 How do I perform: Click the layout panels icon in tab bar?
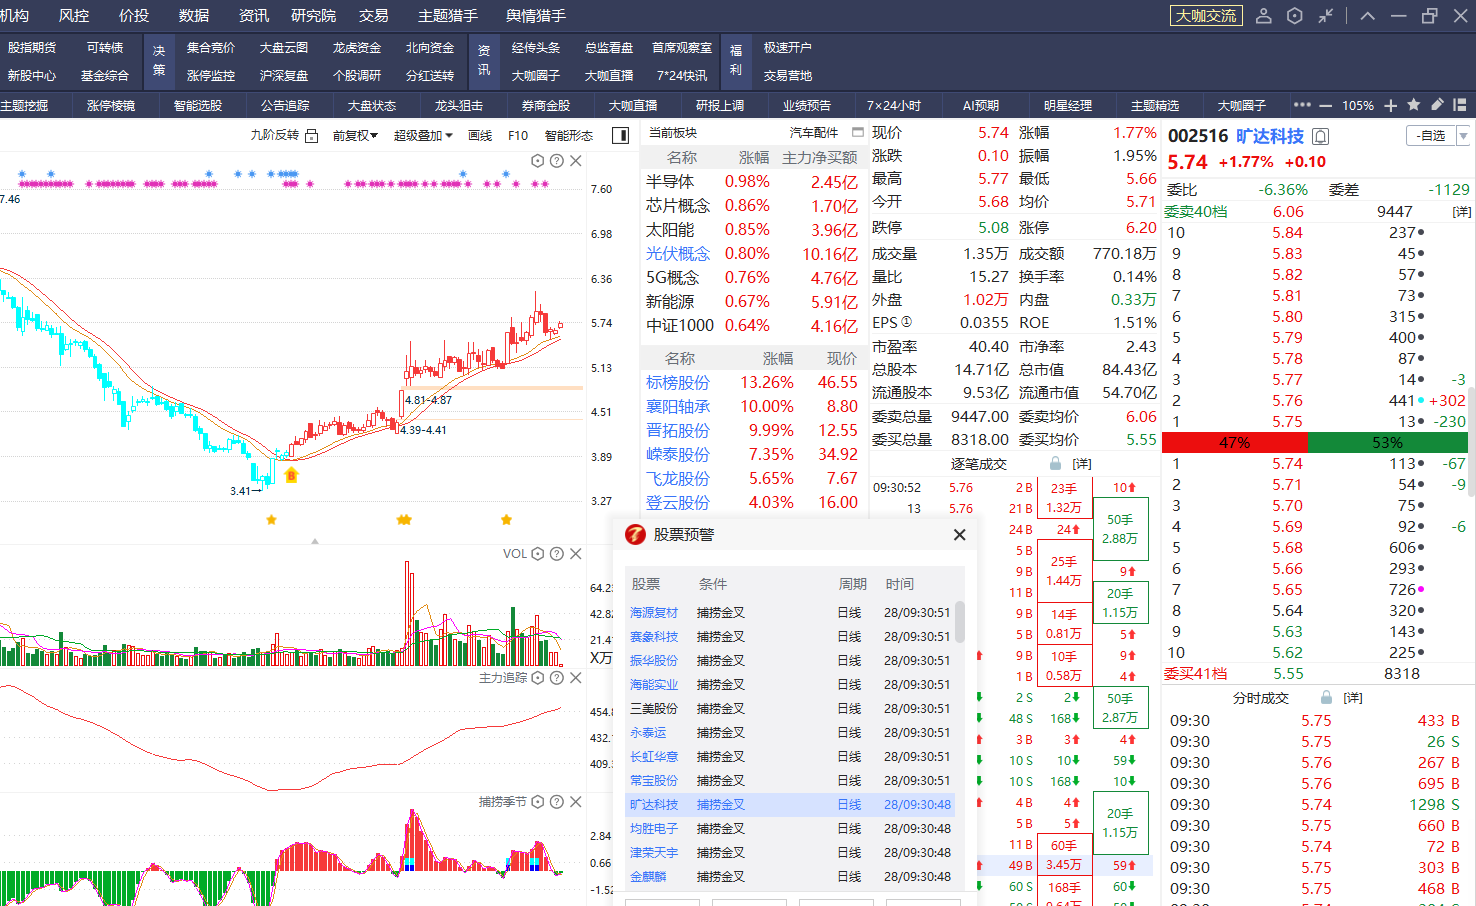pyautogui.click(x=1460, y=105)
